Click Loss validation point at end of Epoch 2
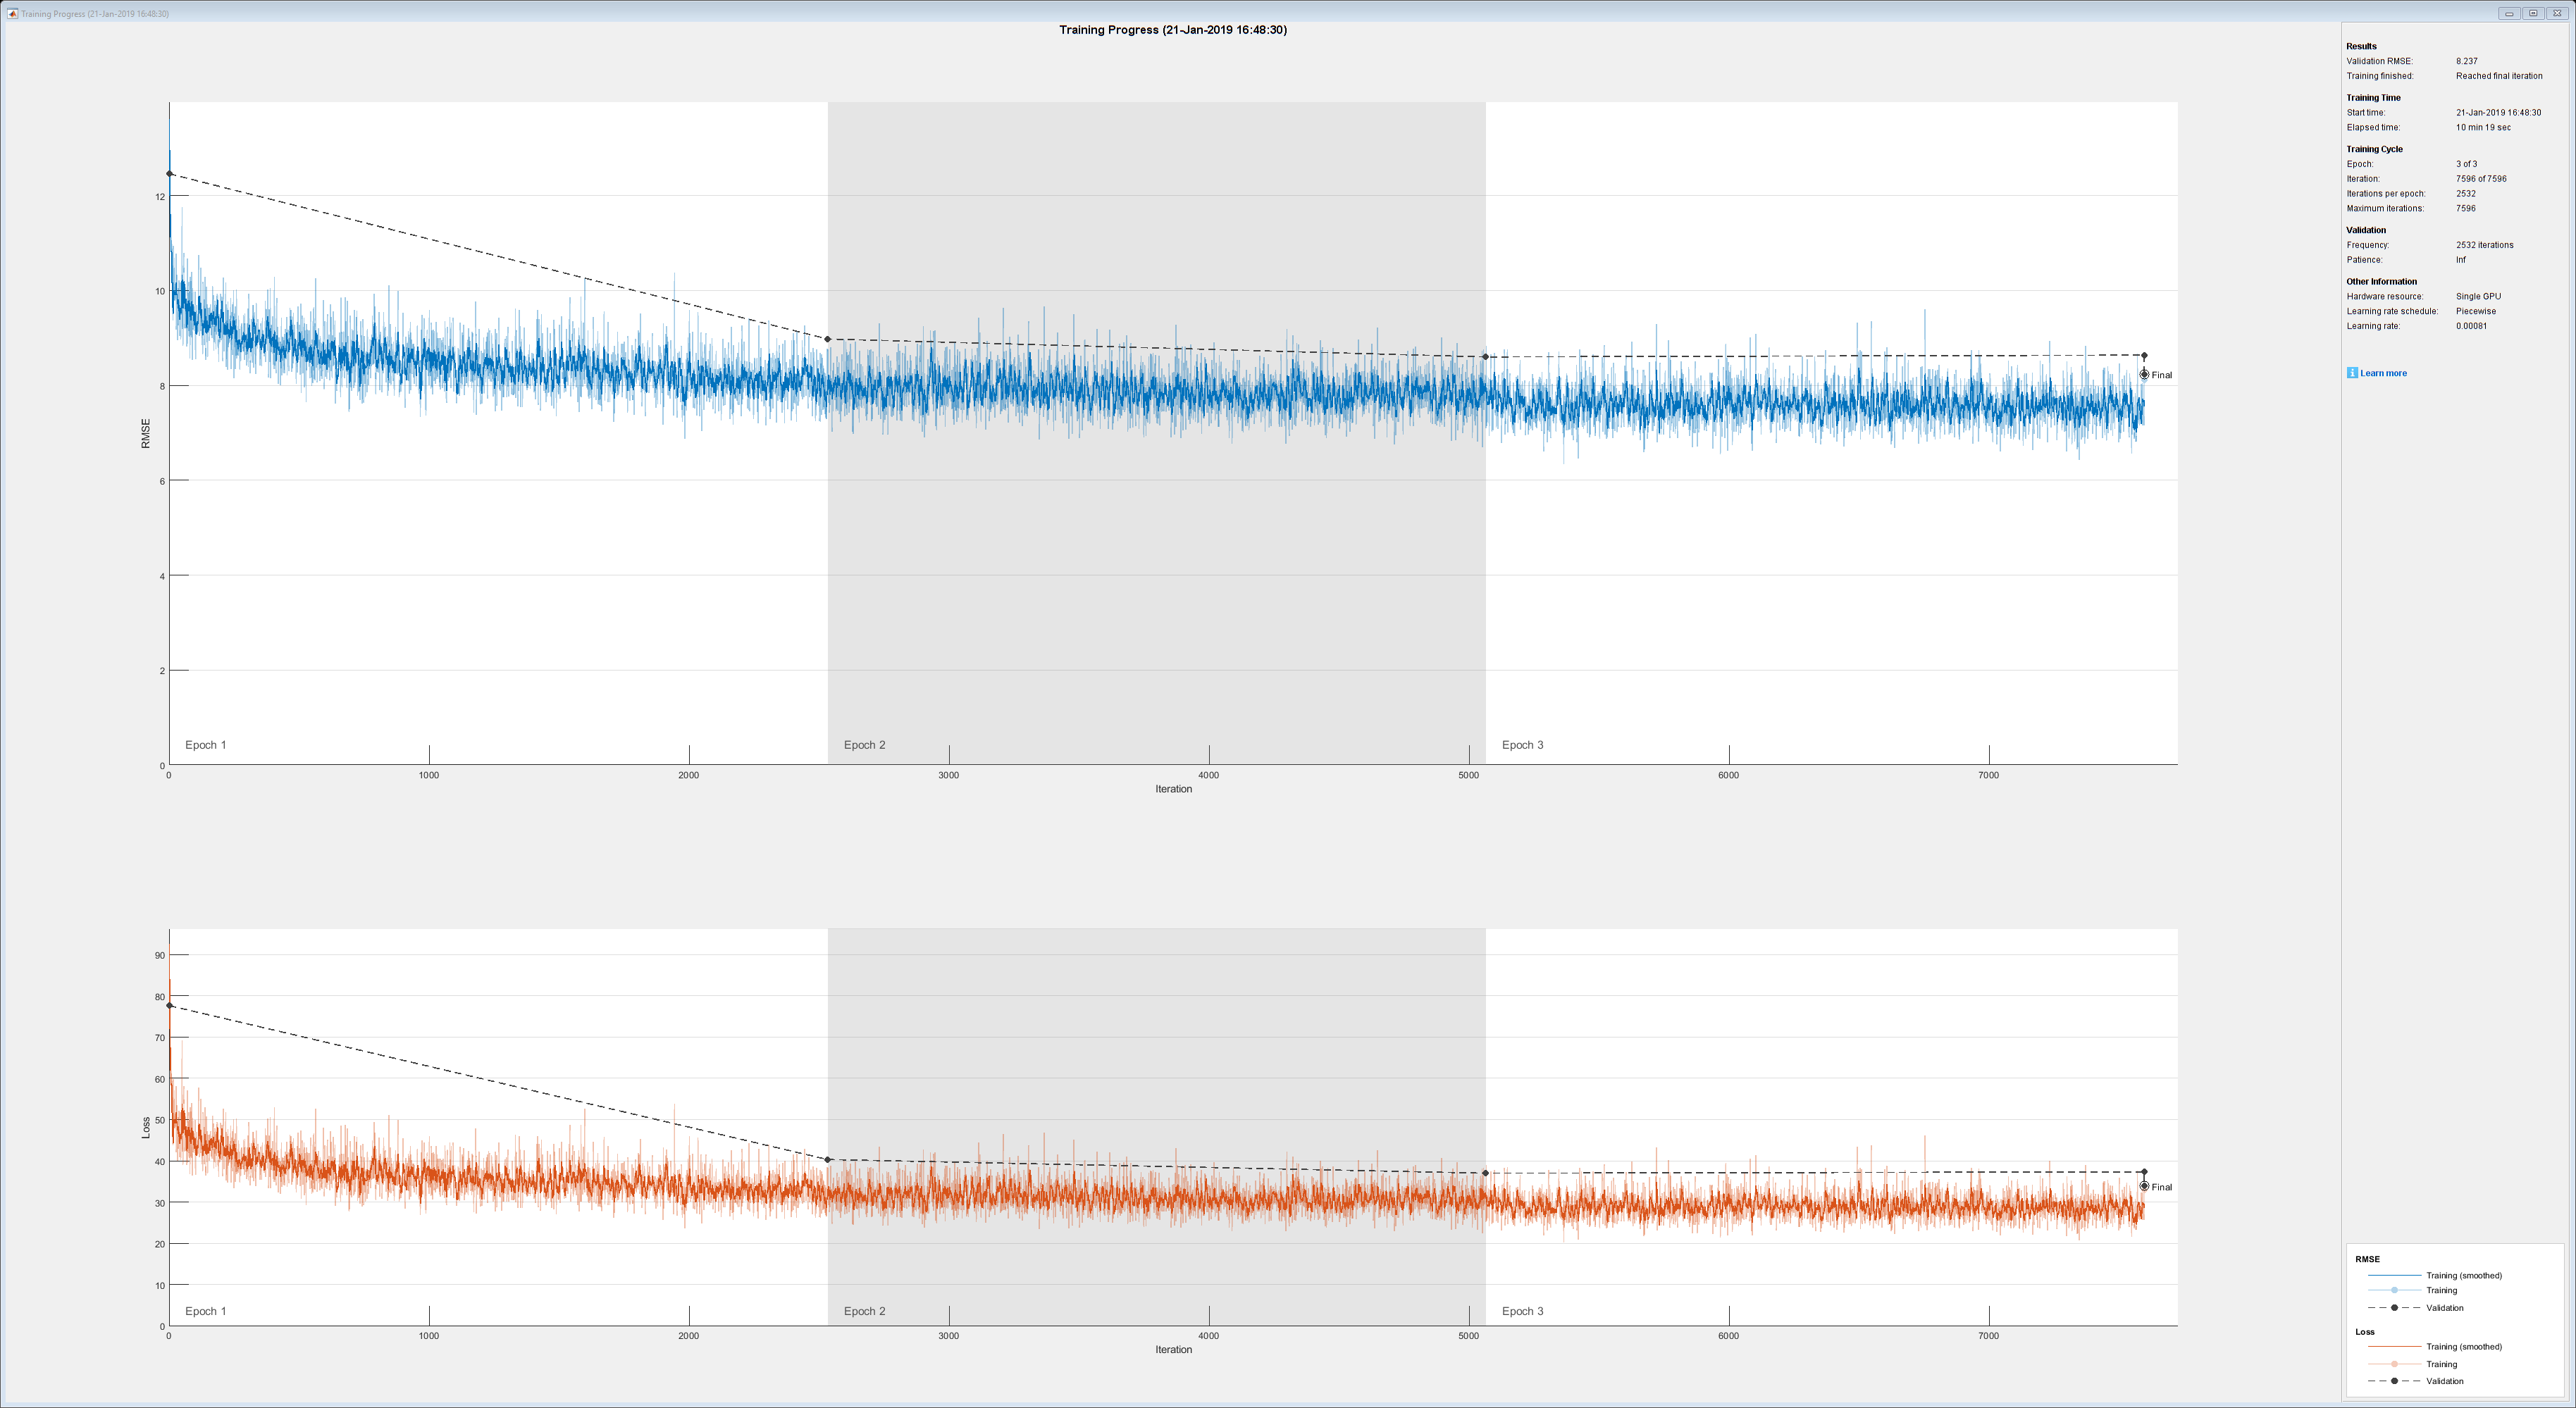 pos(1485,1173)
